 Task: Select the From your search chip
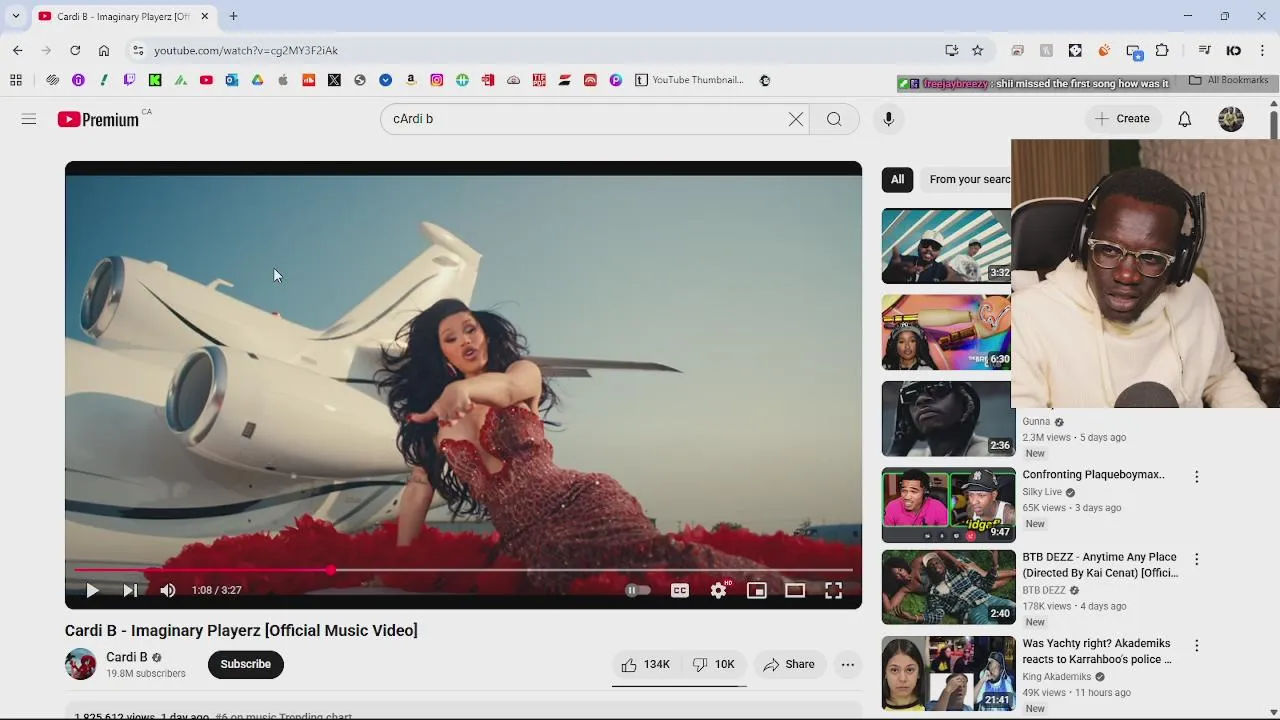point(966,179)
